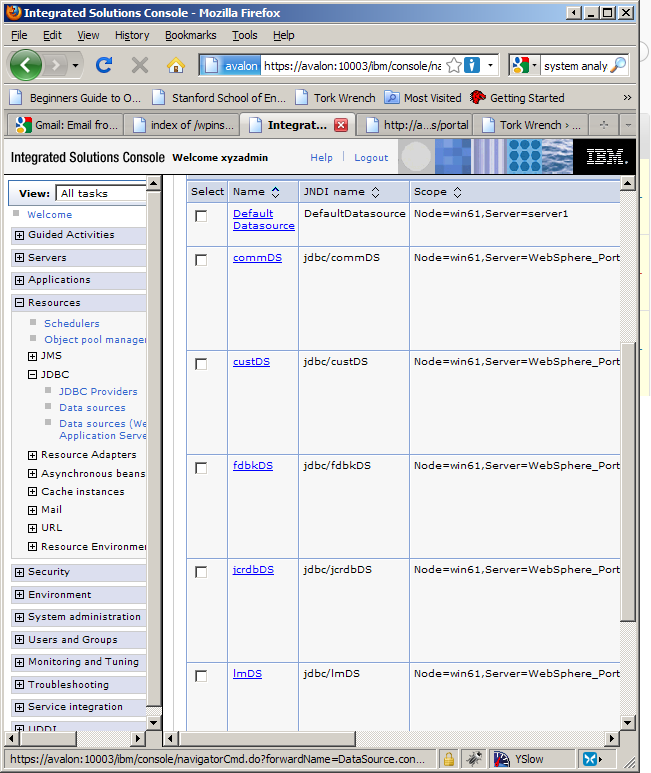Click the grayed Forward arrow button
651x773 pixels.
[x=56, y=65]
